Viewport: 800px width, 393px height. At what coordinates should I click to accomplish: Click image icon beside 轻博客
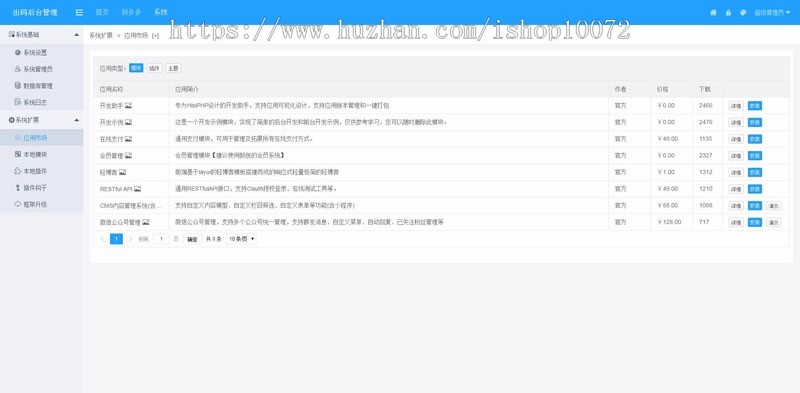pos(122,173)
